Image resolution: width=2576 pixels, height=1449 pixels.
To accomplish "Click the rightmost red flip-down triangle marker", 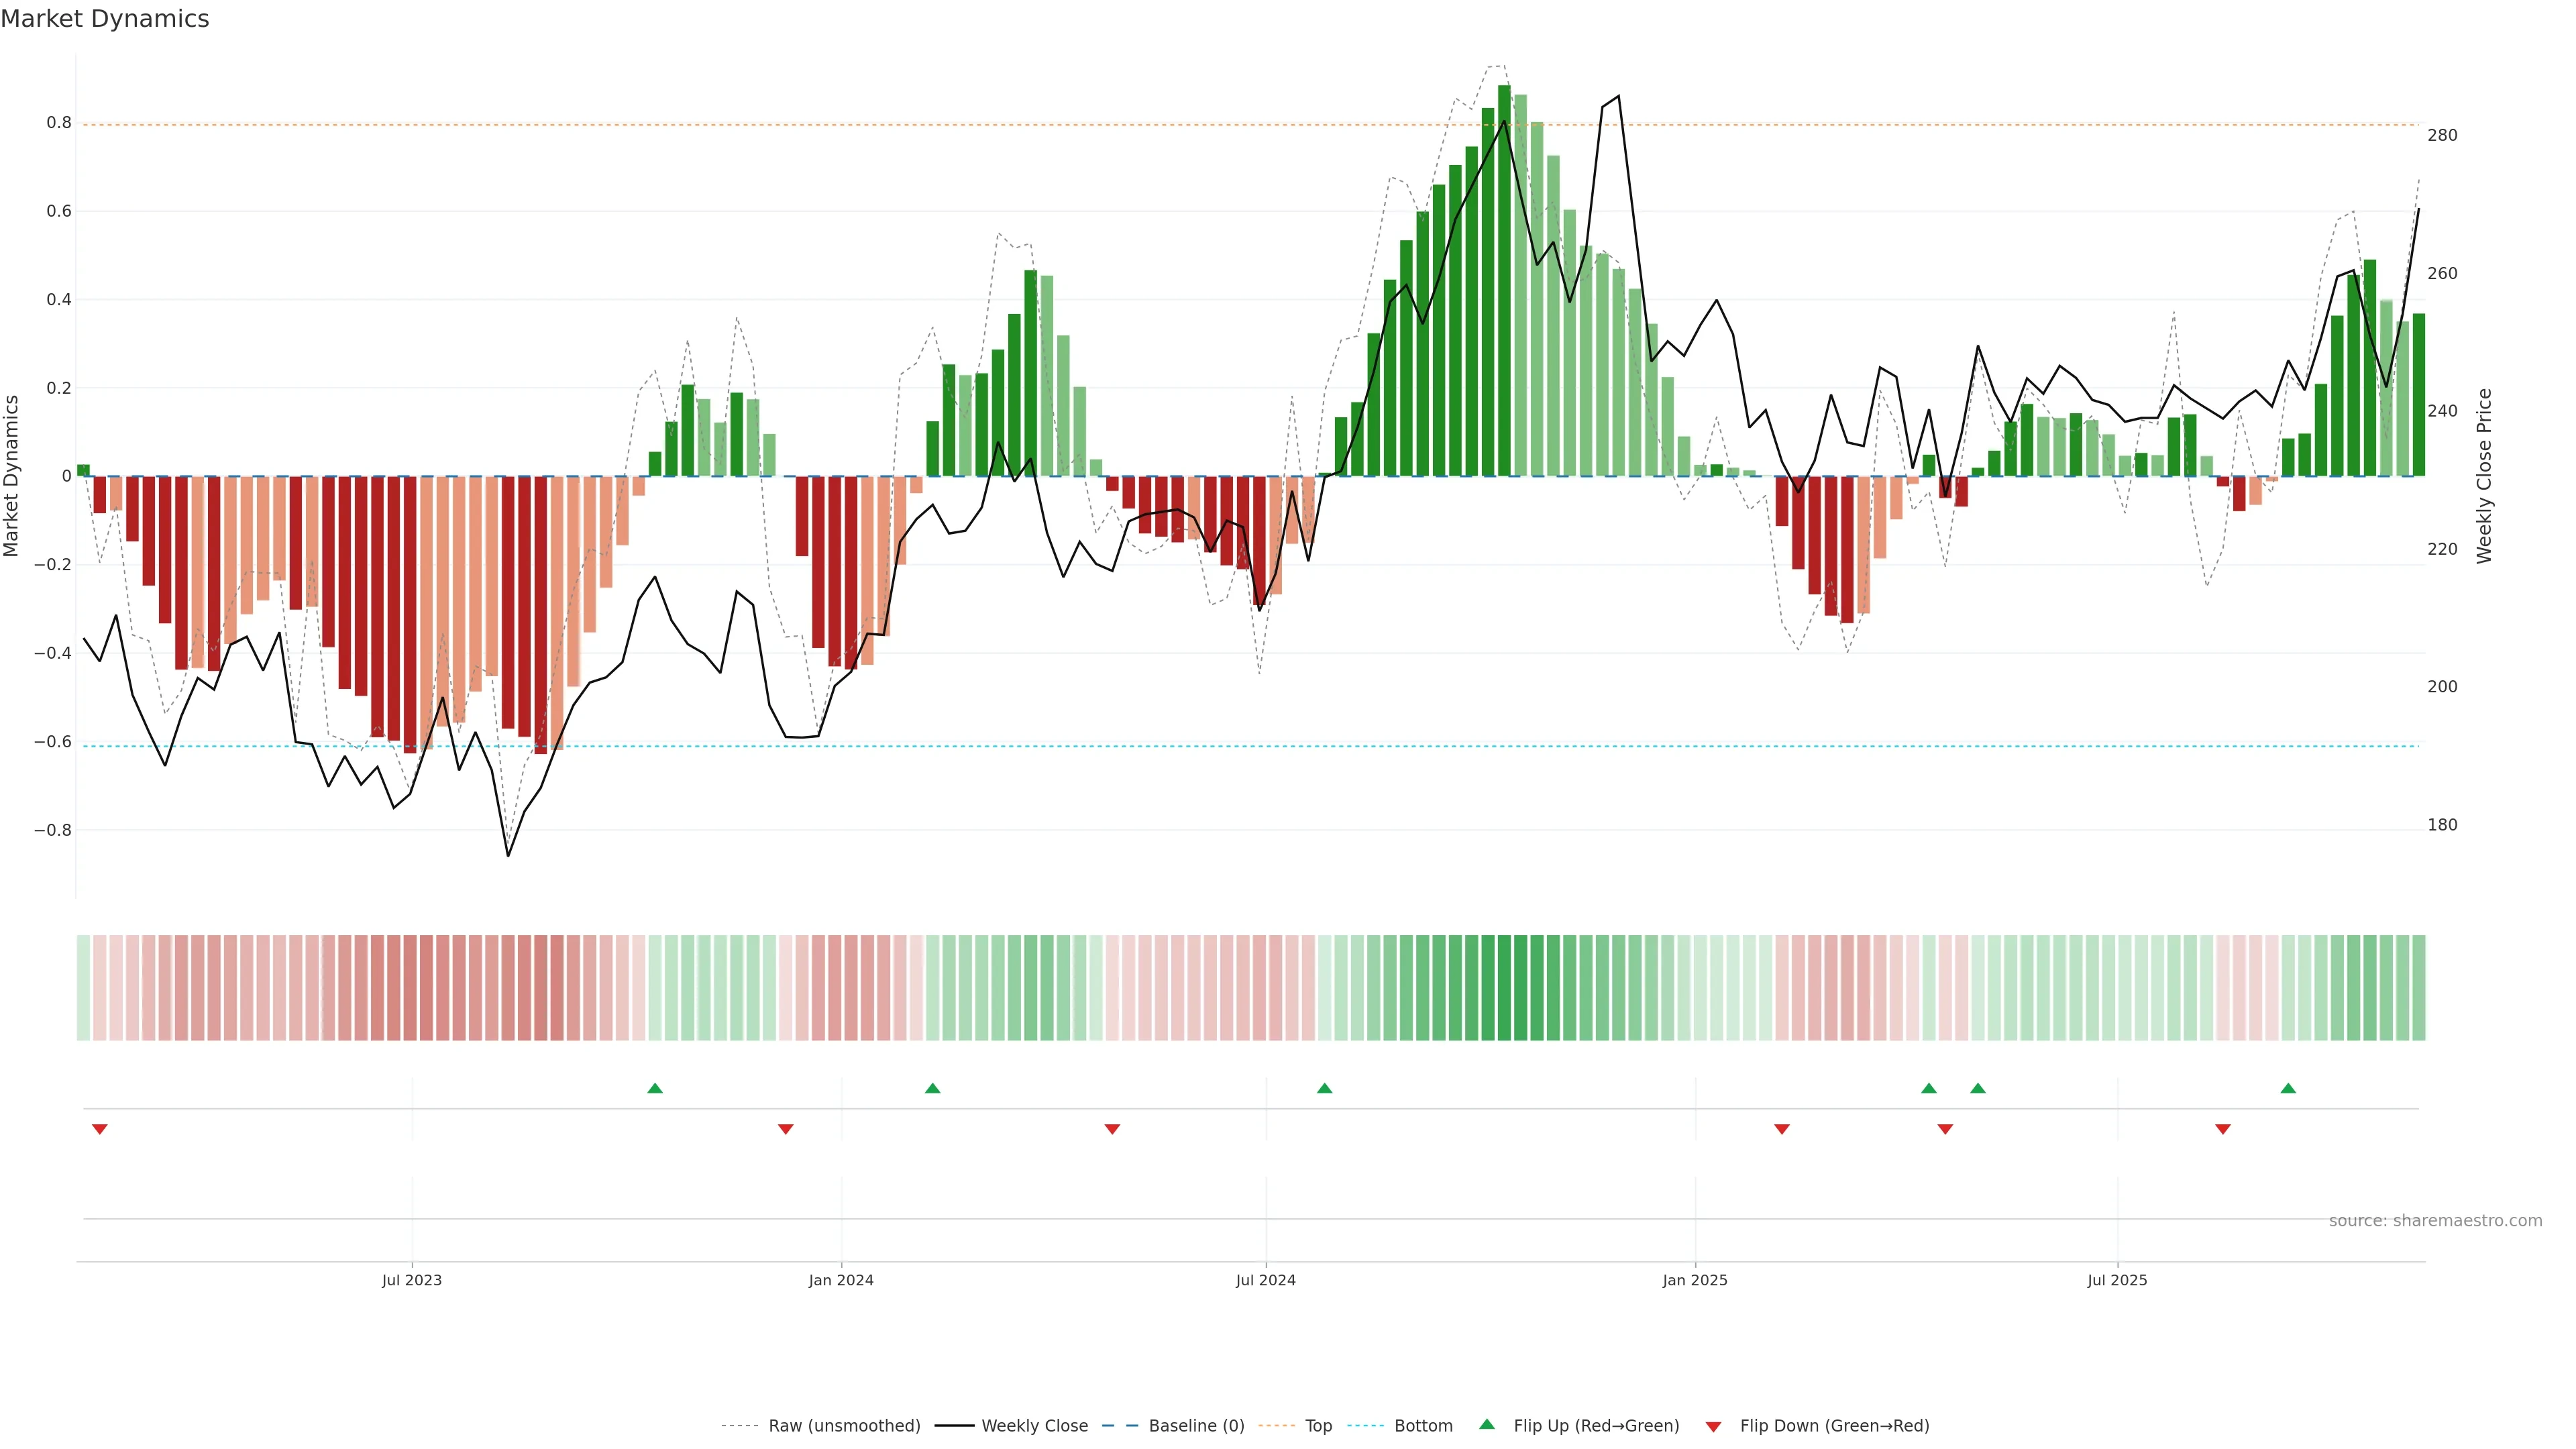I will 2223,1129.
